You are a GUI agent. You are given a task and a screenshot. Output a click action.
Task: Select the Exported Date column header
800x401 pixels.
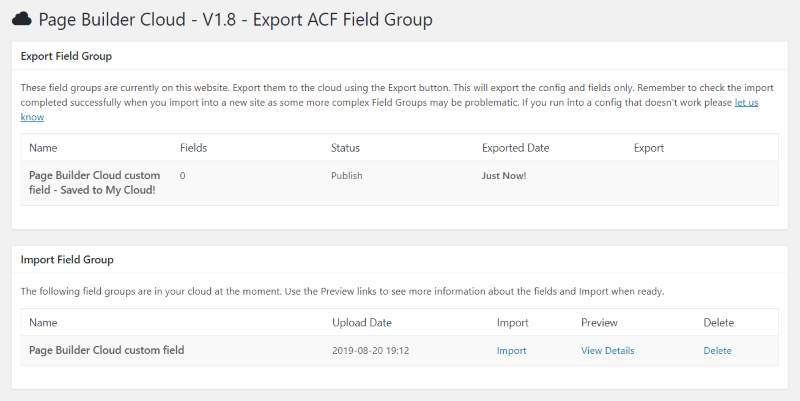(x=515, y=148)
